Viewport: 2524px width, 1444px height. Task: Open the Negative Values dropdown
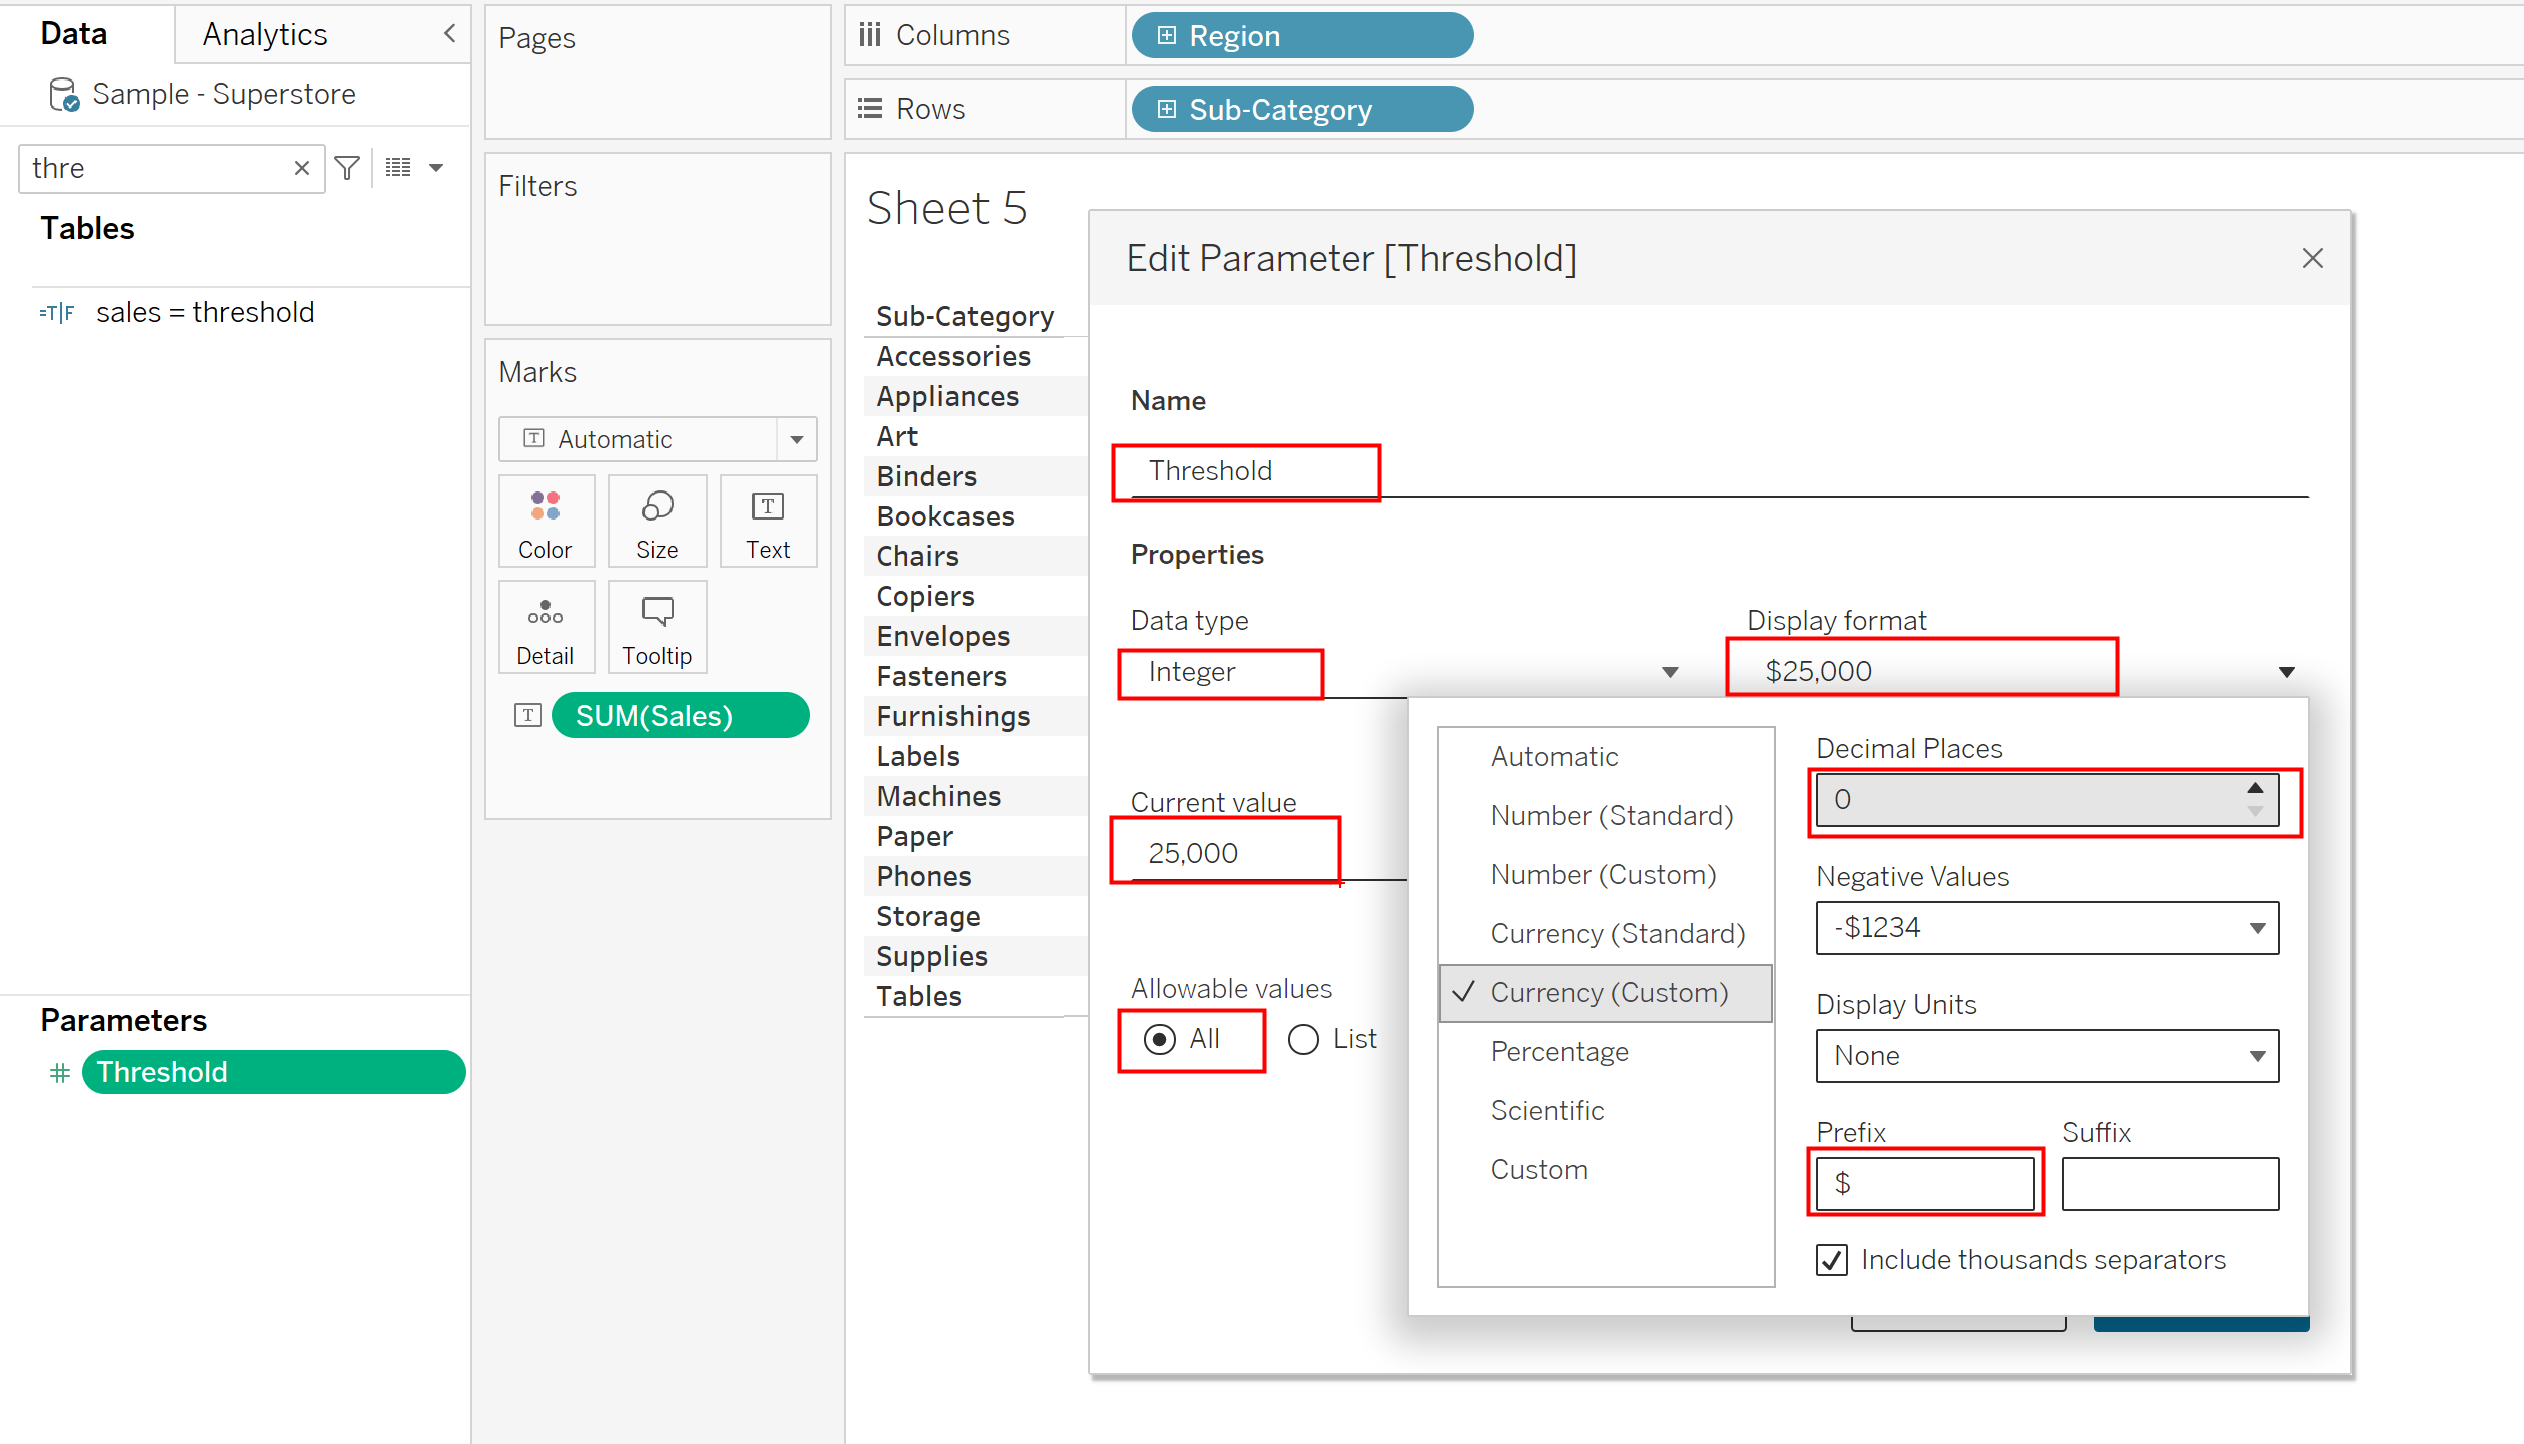2046,928
